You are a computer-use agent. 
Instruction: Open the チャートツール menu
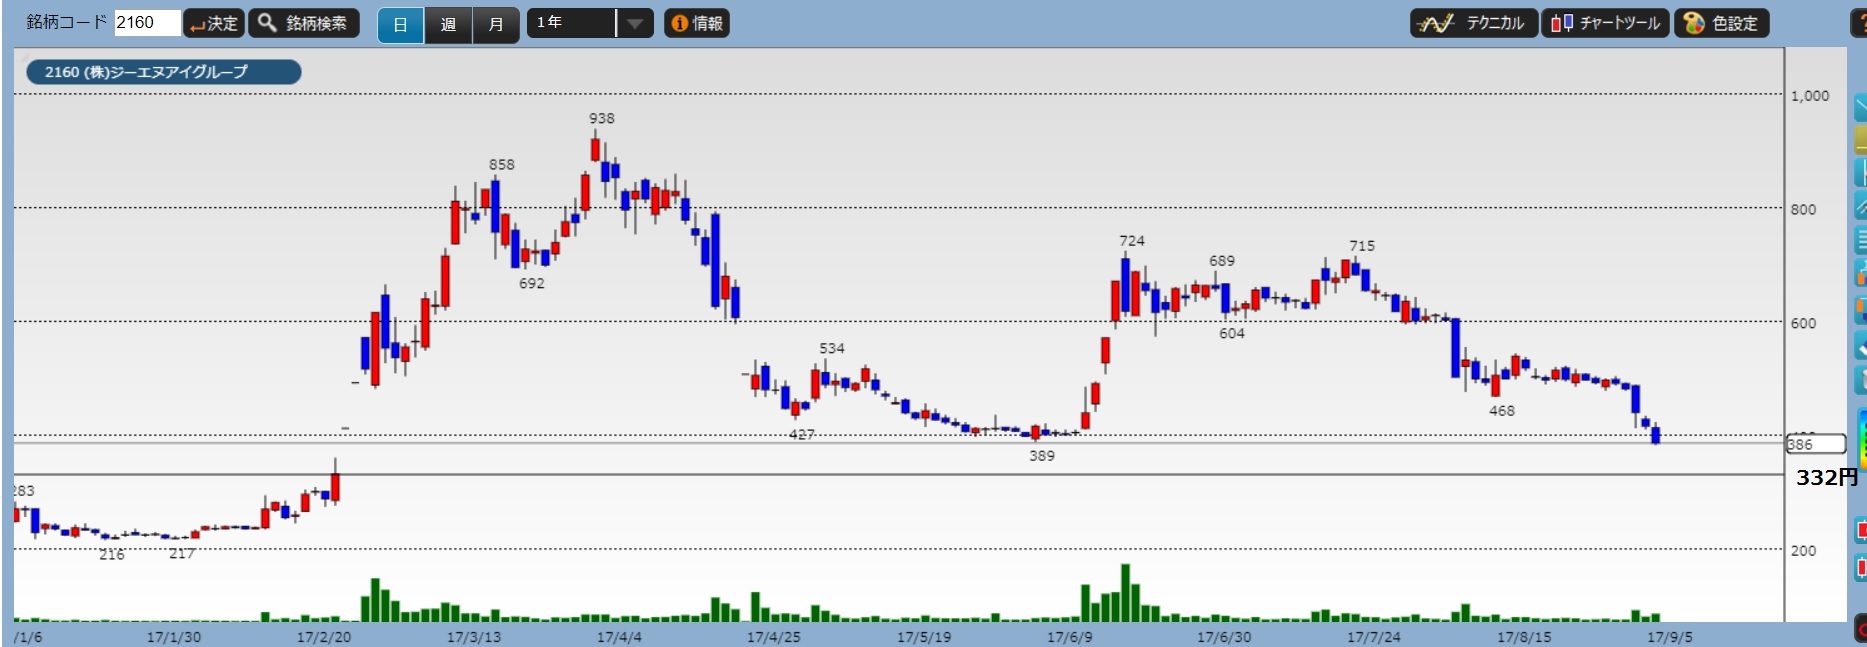click(1605, 23)
